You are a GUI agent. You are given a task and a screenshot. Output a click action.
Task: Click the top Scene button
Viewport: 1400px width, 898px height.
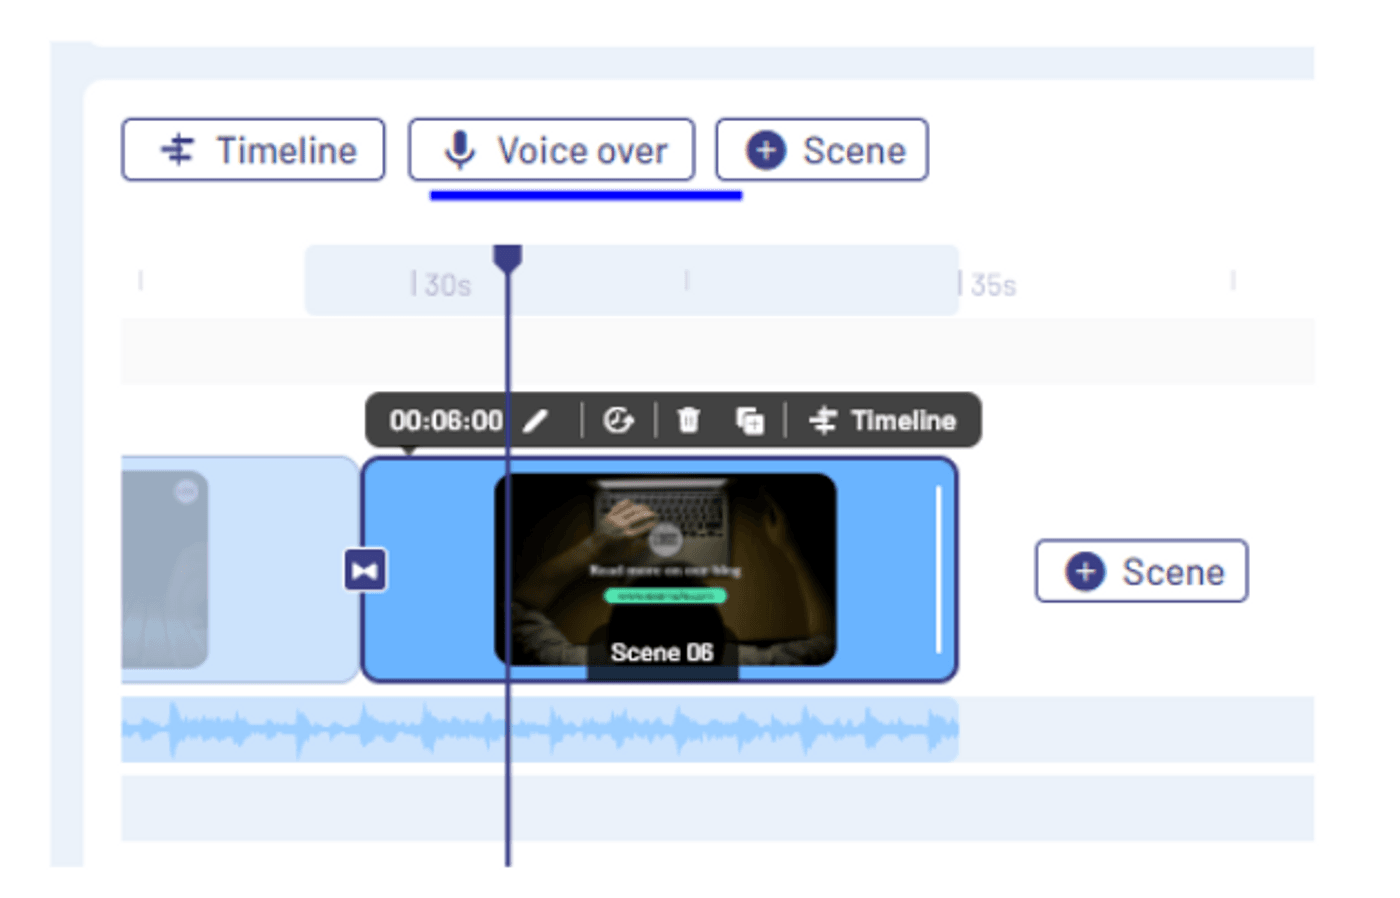pyautogui.click(x=821, y=149)
